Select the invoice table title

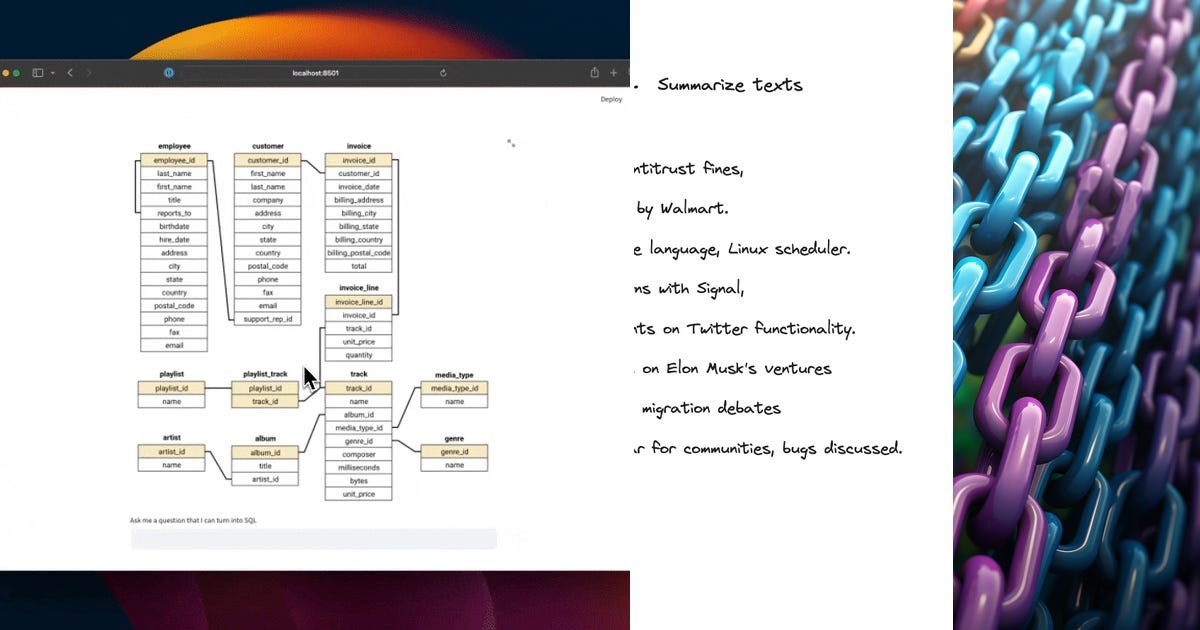[x=358, y=146]
